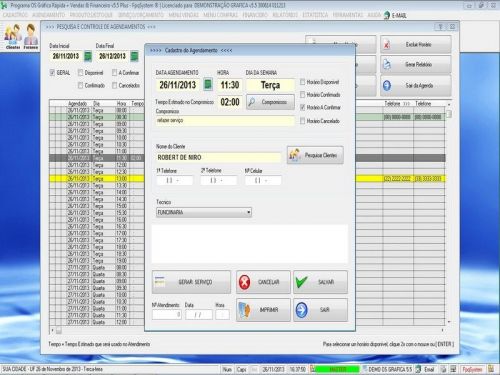Open calendar icon beside Data Final

(134, 56)
